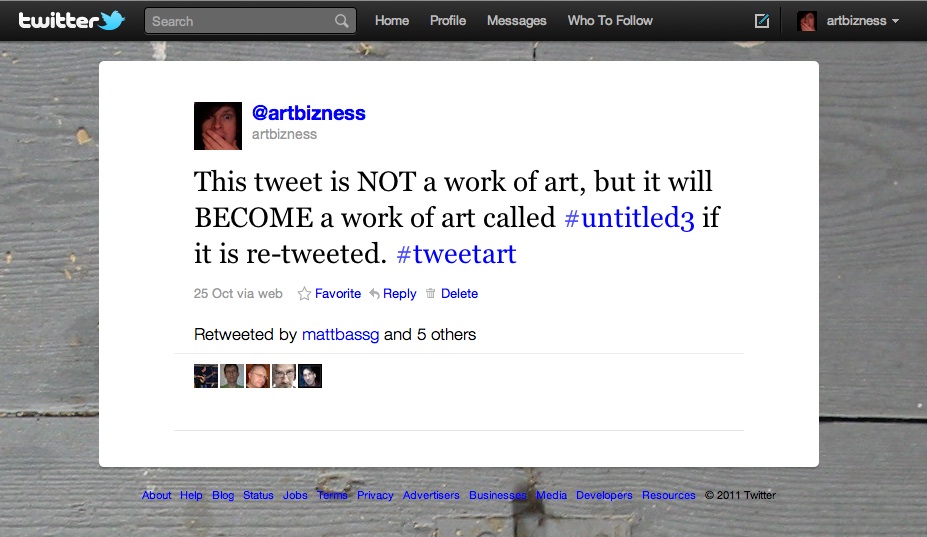This screenshot has width=927, height=537.
Task: Open the Status footer link
Action: click(x=258, y=496)
